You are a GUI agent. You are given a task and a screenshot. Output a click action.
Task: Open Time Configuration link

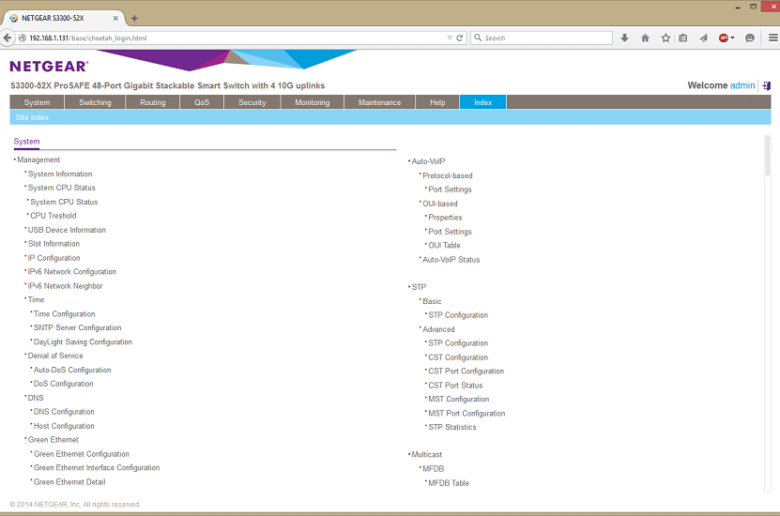coord(64,314)
